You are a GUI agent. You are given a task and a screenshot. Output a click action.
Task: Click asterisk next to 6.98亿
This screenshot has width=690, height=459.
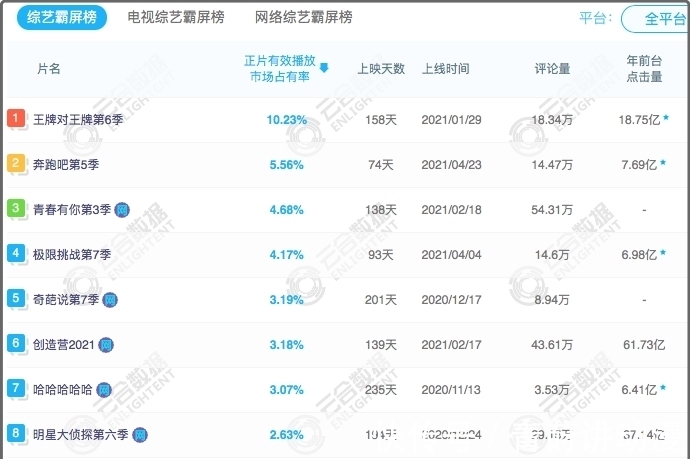pos(663,253)
